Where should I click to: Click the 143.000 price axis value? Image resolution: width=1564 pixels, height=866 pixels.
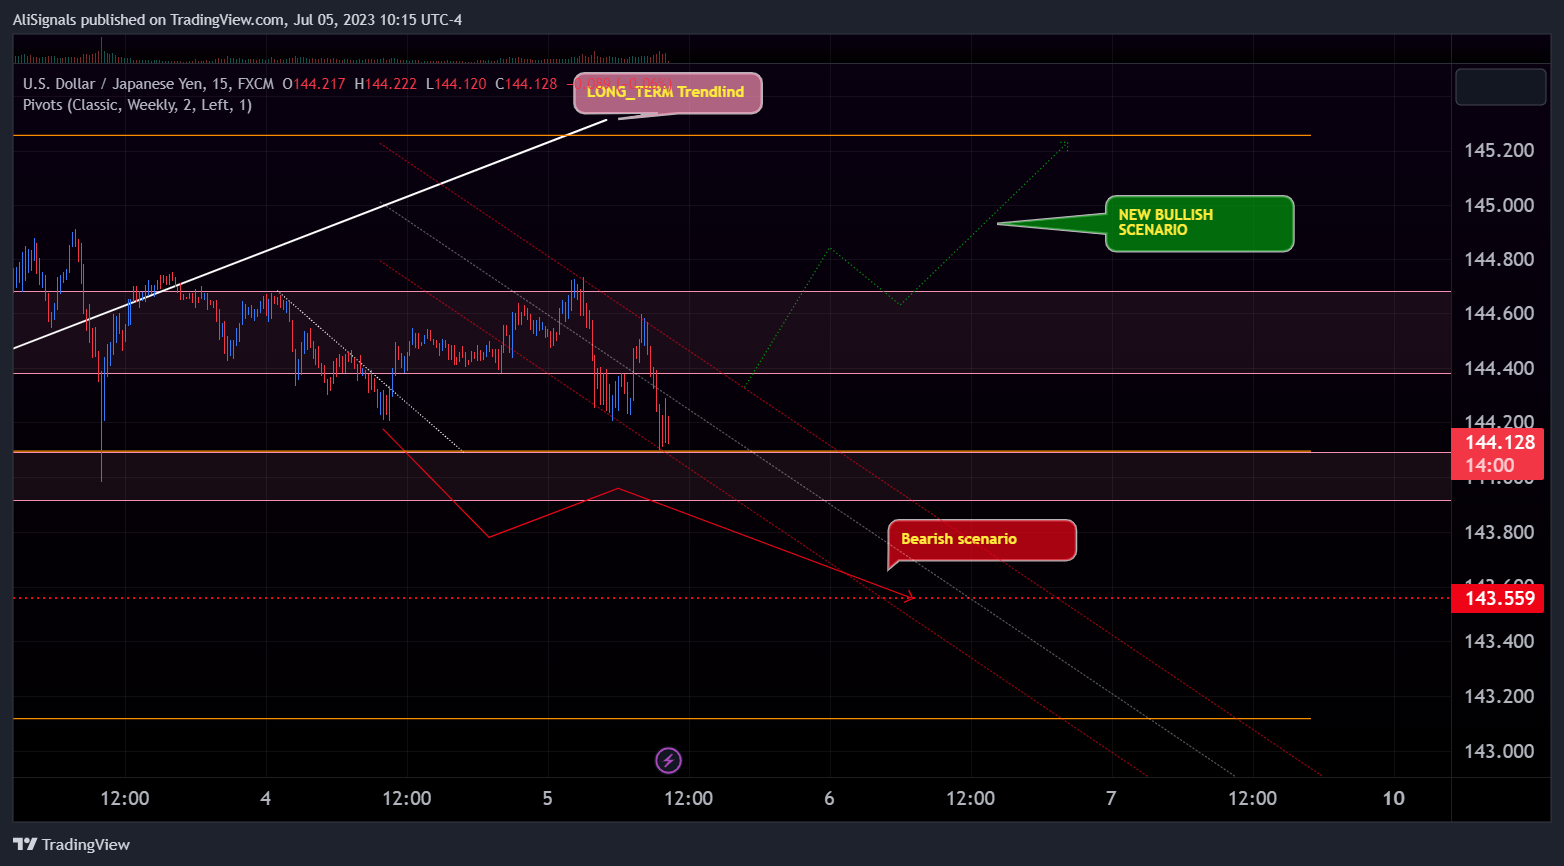point(1499,751)
